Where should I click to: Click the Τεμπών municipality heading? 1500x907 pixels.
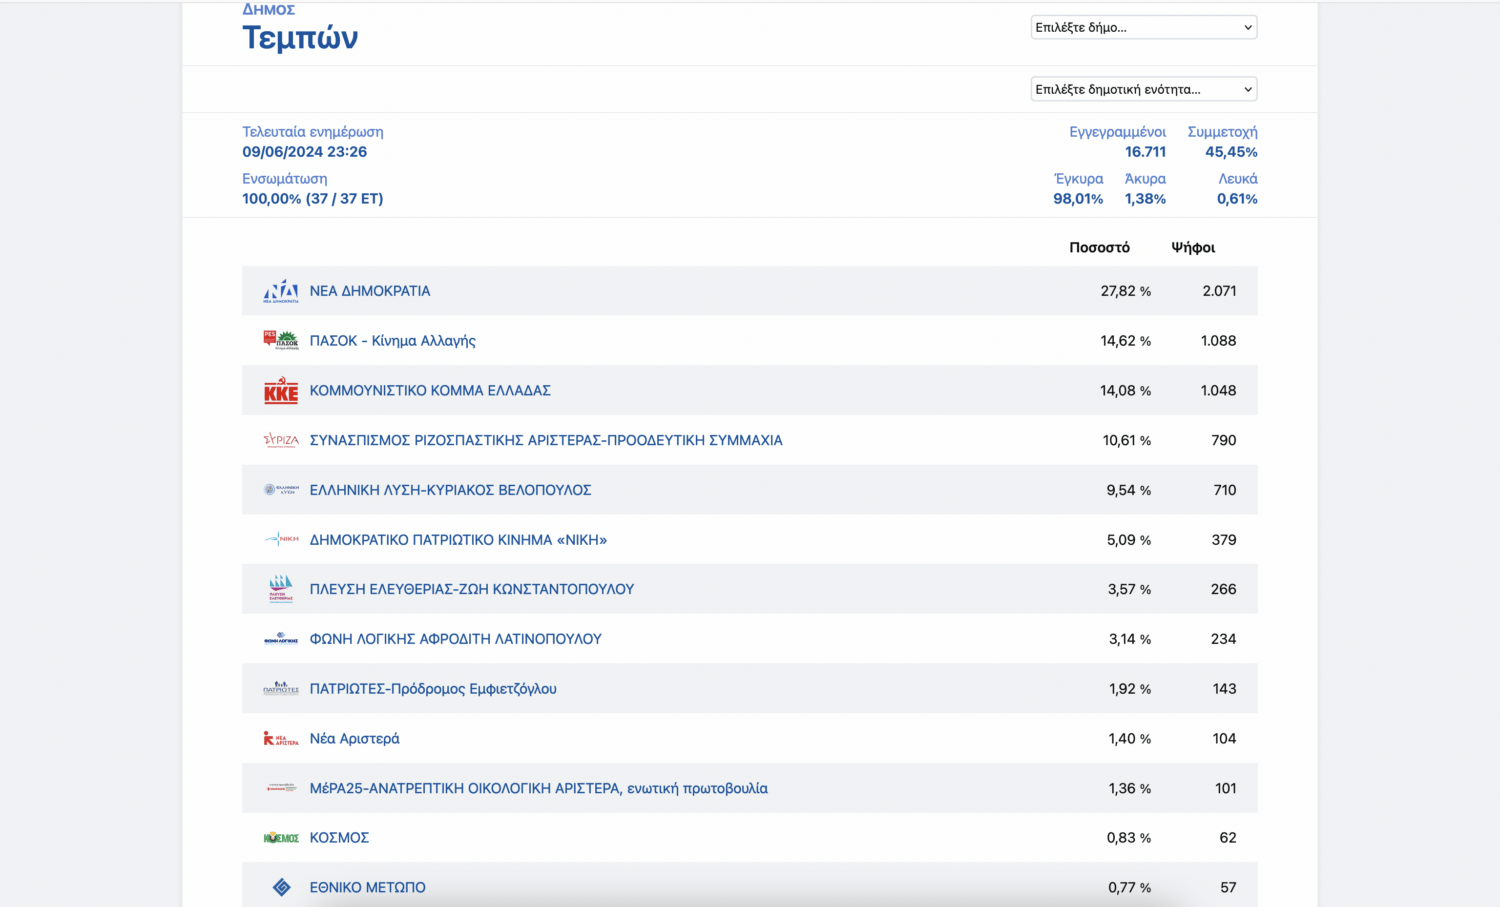(x=300, y=38)
